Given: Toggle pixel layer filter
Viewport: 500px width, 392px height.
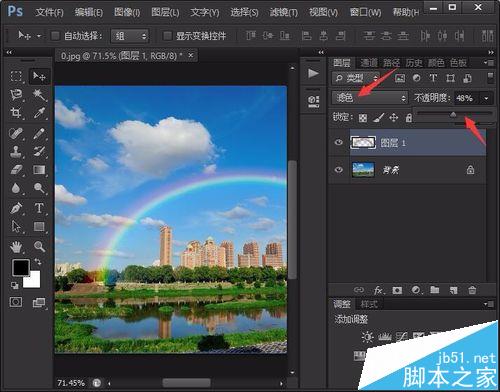Looking at the screenshot, I should (x=400, y=78).
